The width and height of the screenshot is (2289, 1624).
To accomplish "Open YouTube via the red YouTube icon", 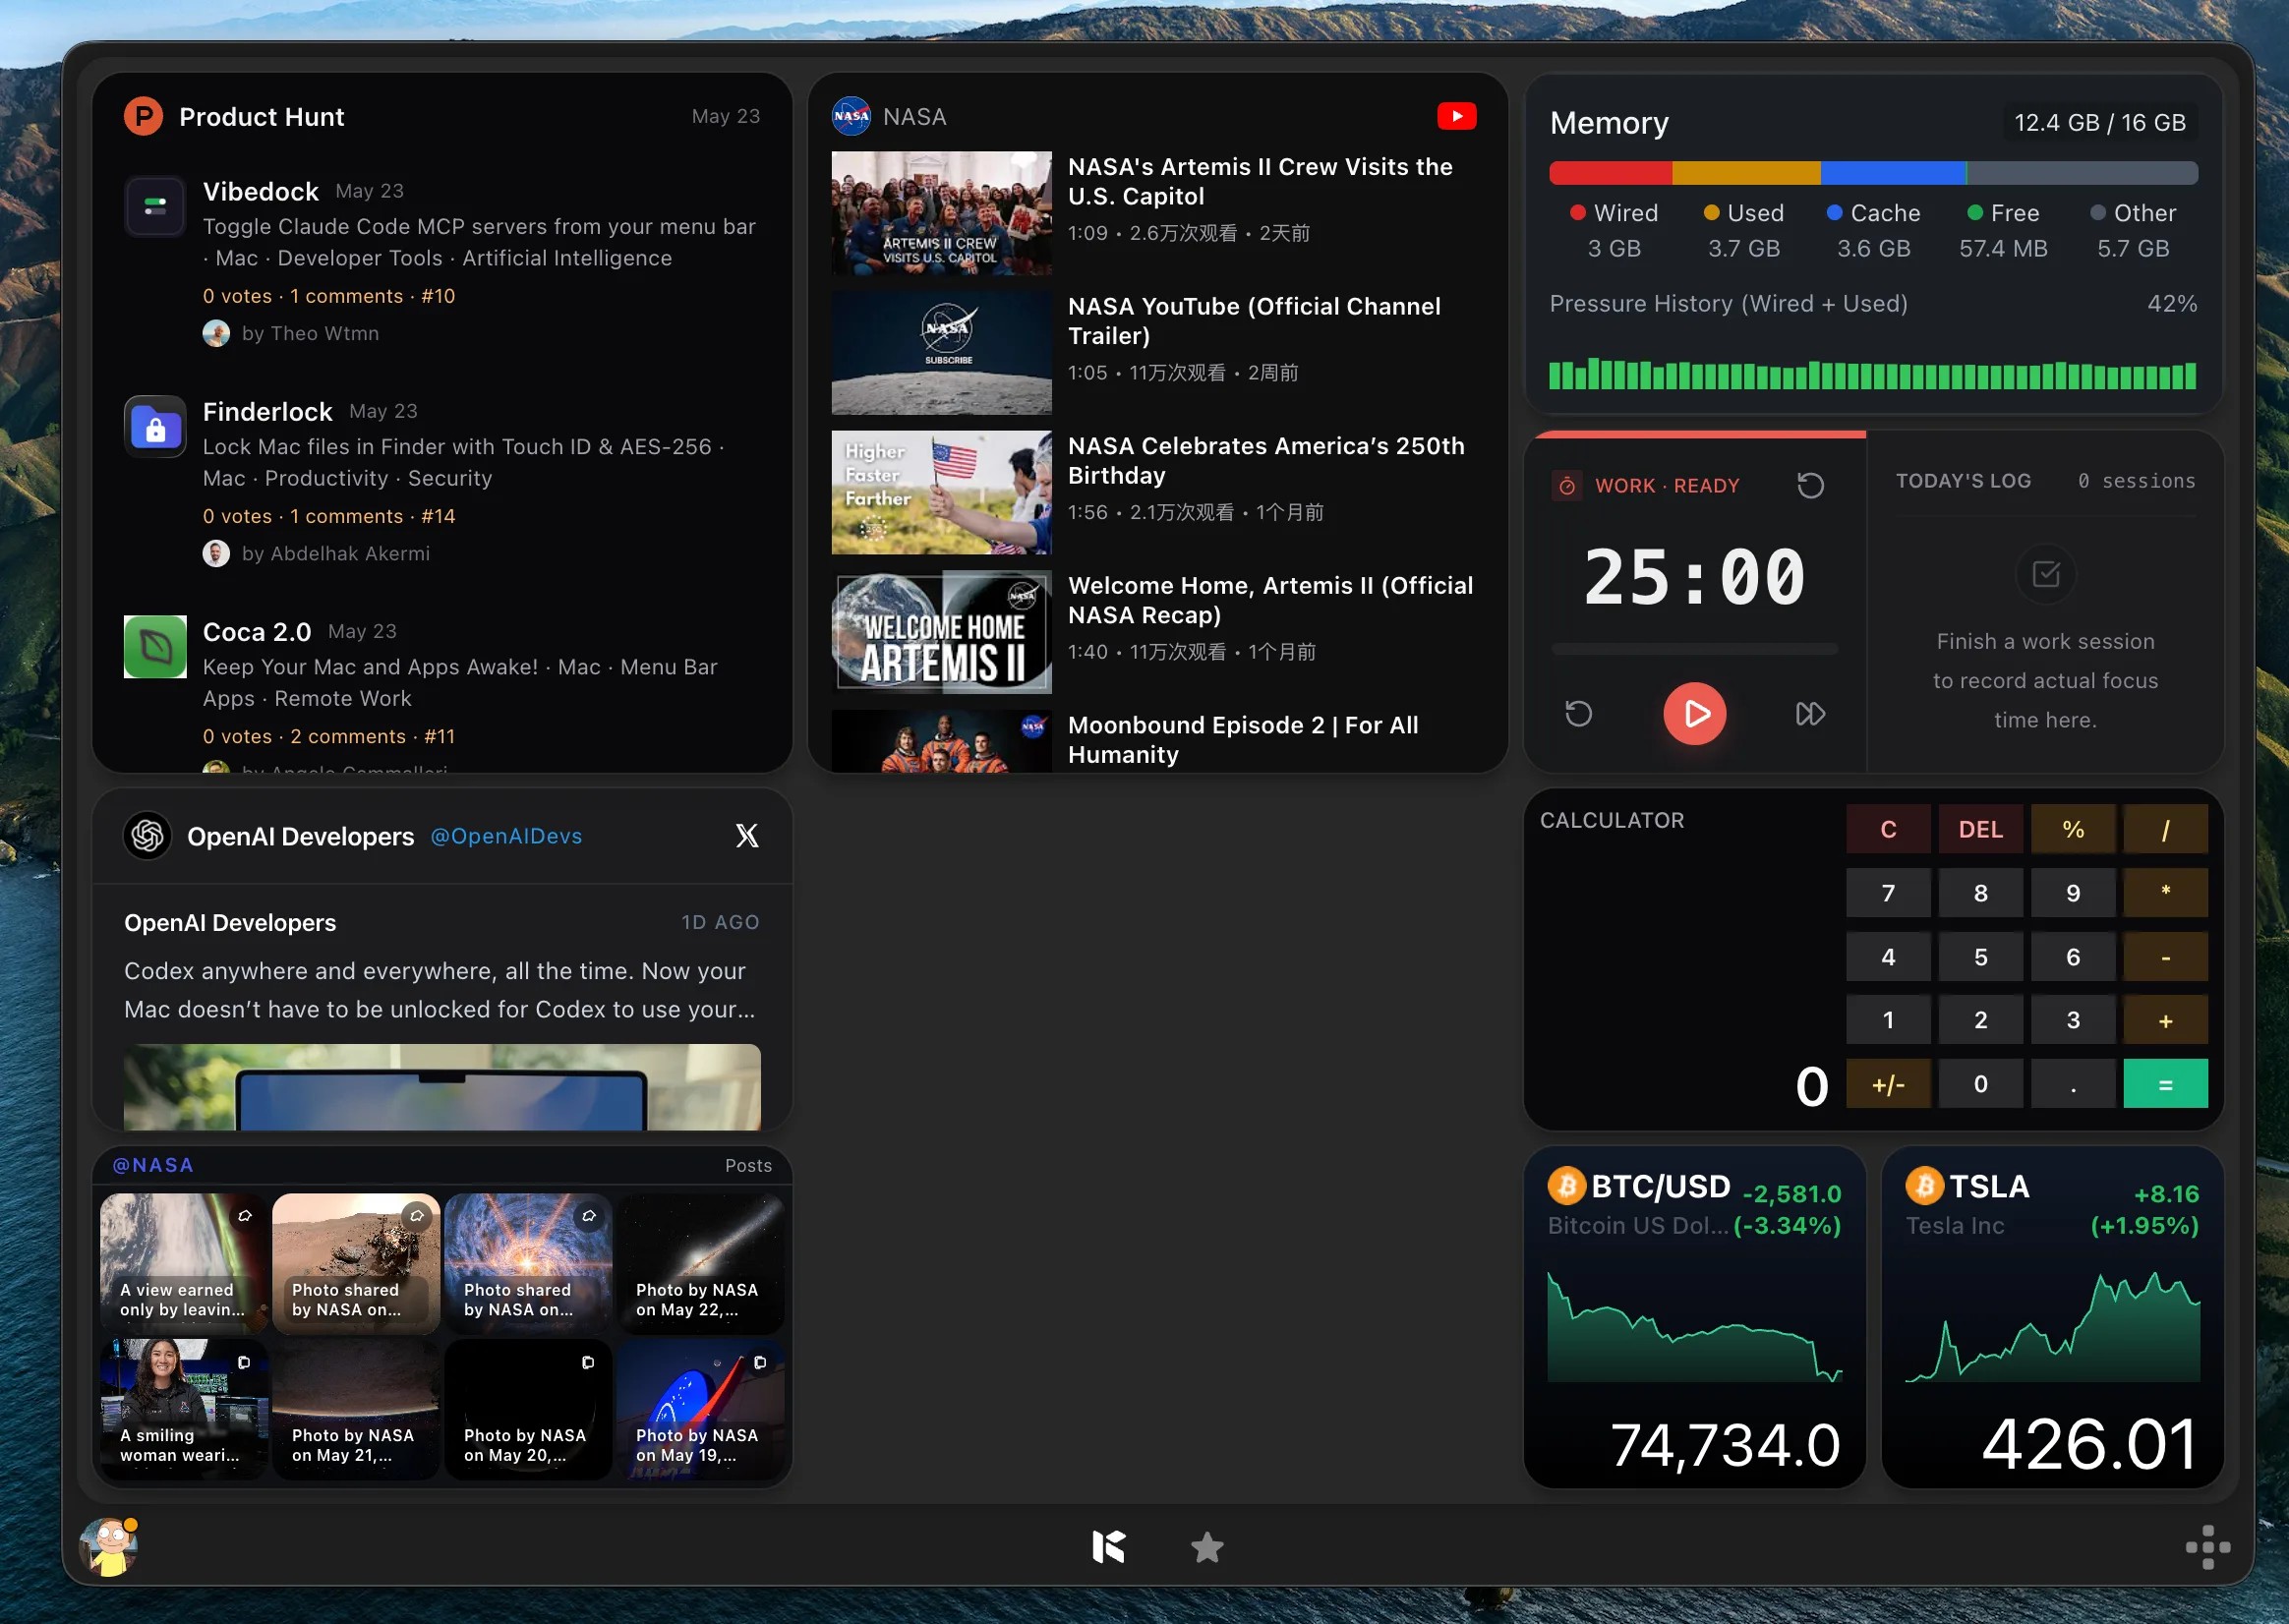I will tap(1457, 117).
